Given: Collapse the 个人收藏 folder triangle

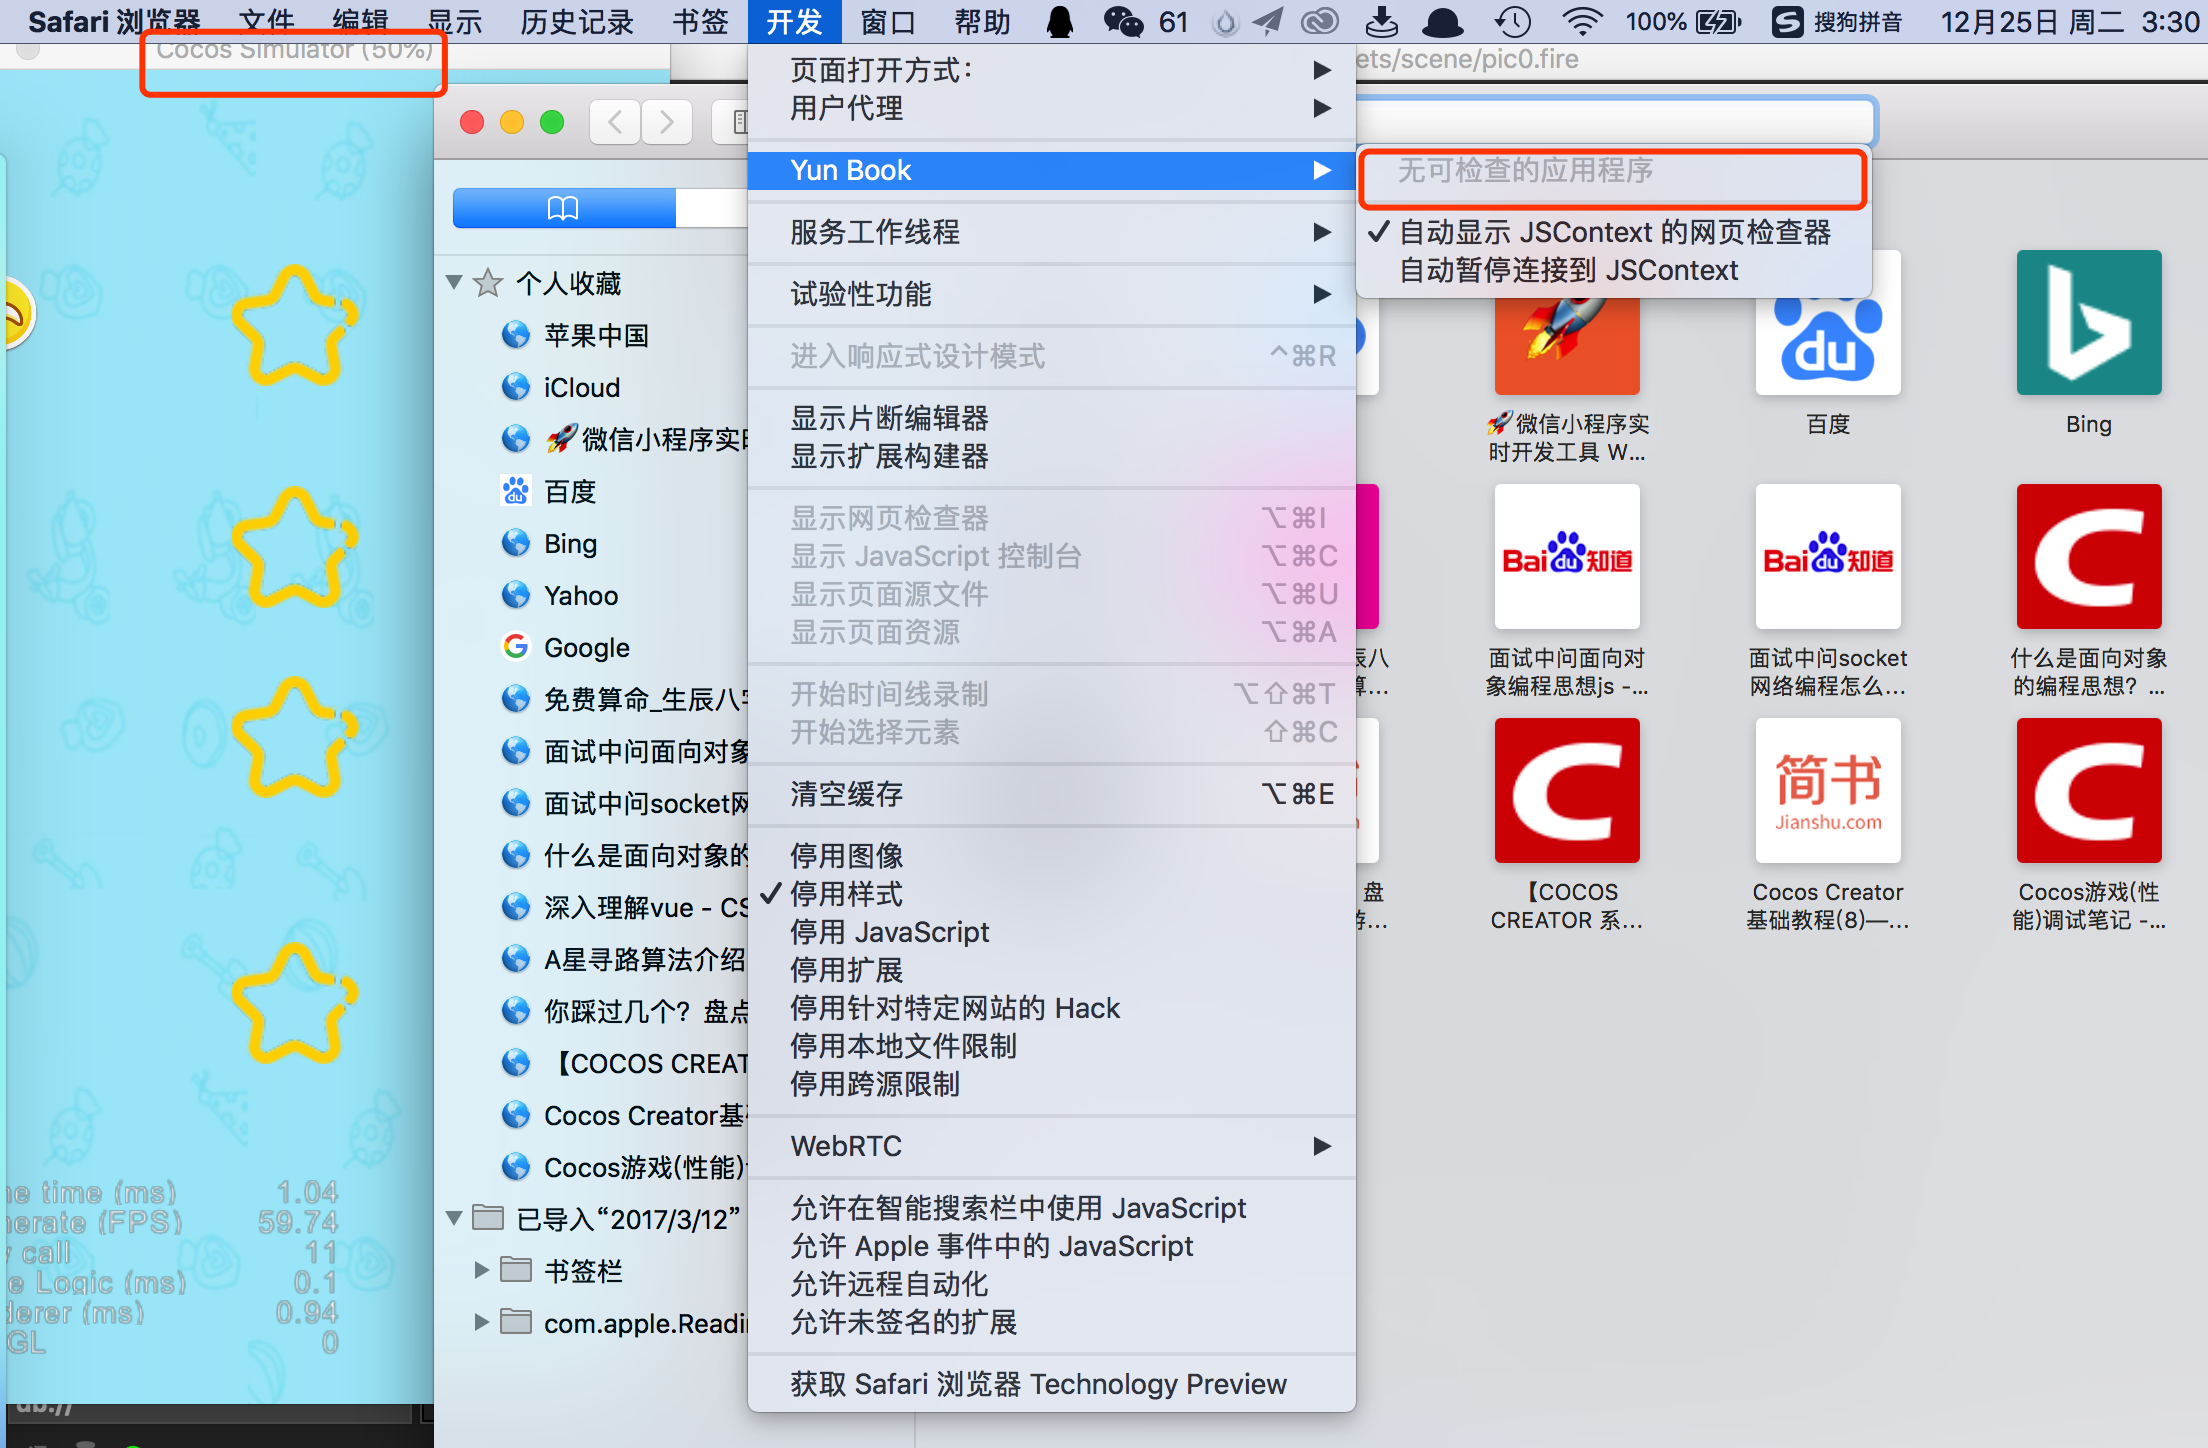Looking at the screenshot, I should [x=454, y=283].
